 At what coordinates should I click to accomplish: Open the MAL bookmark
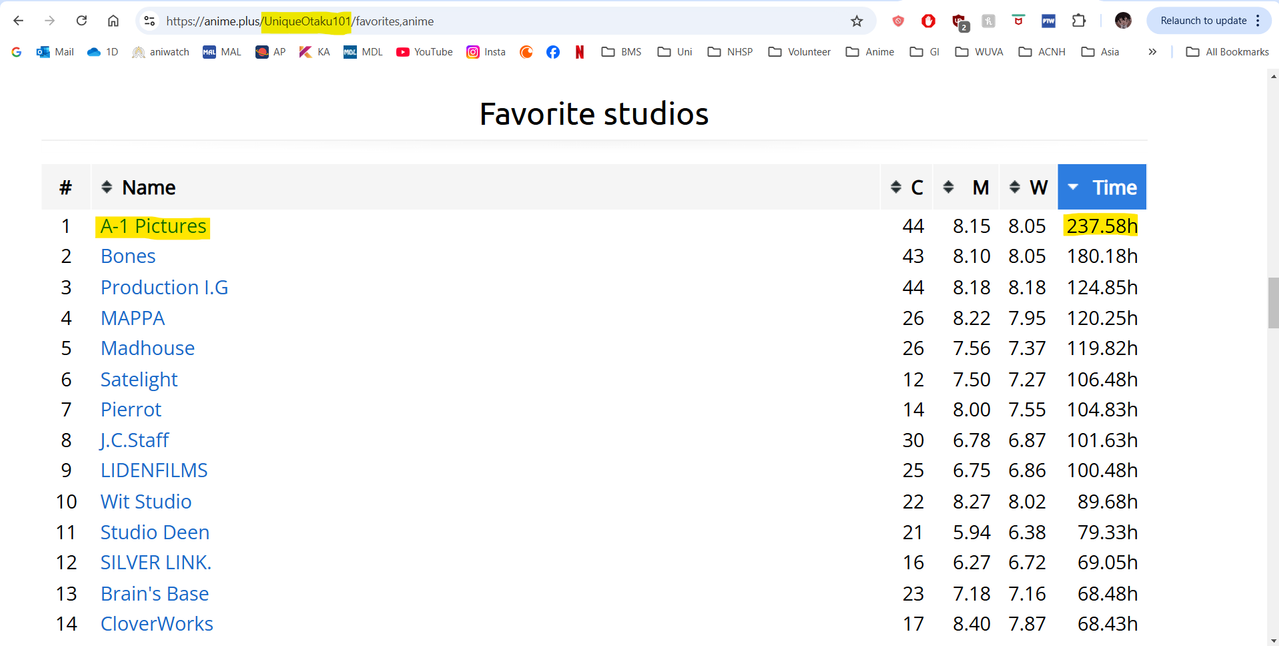point(222,52)
